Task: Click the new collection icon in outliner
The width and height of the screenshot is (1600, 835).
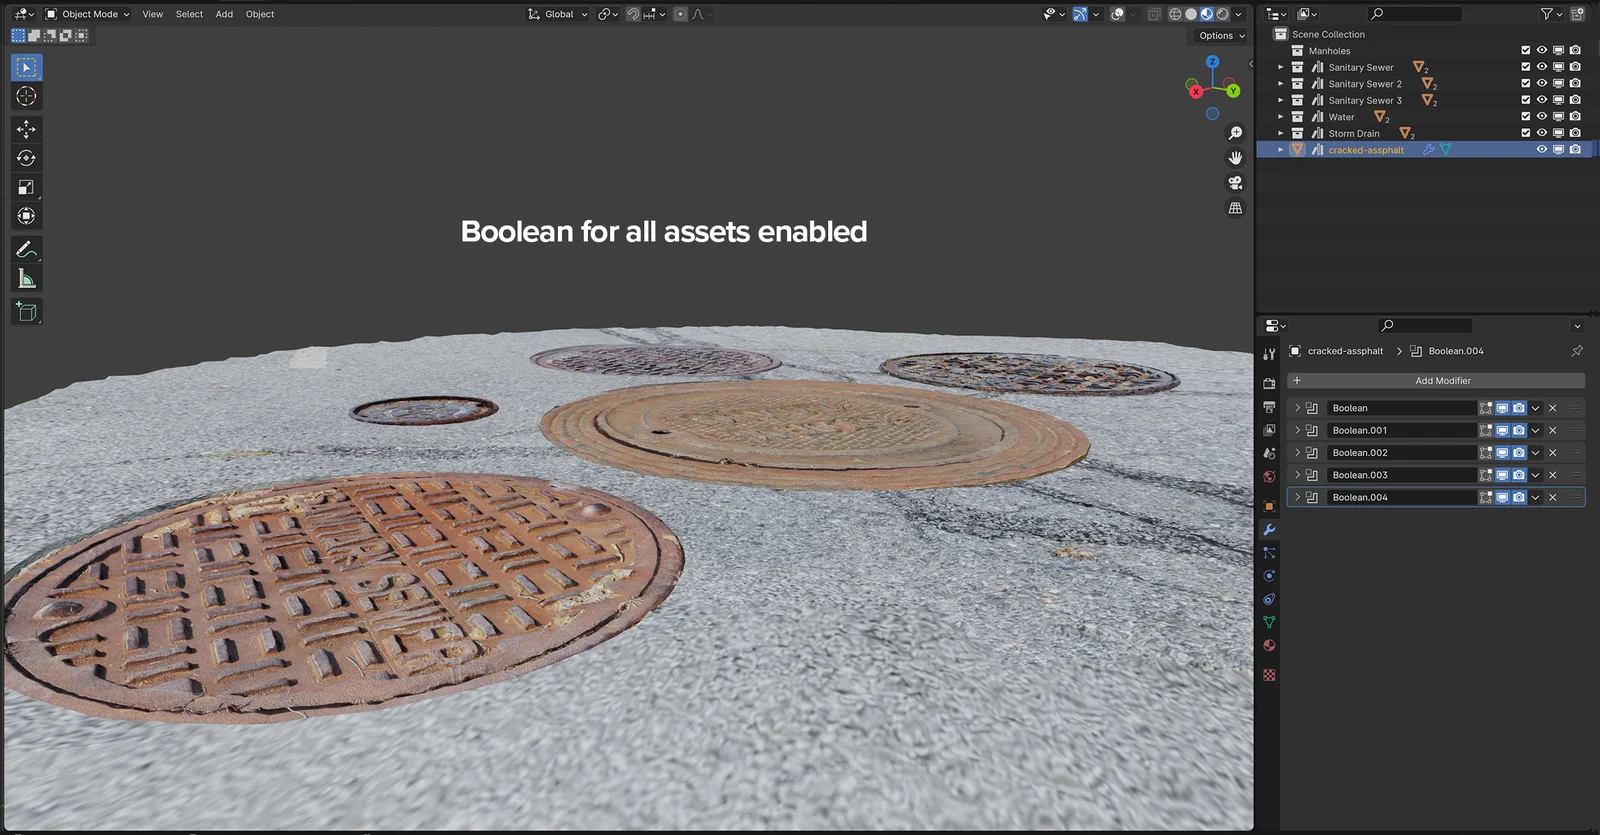Action: [x=1578, y=14]
